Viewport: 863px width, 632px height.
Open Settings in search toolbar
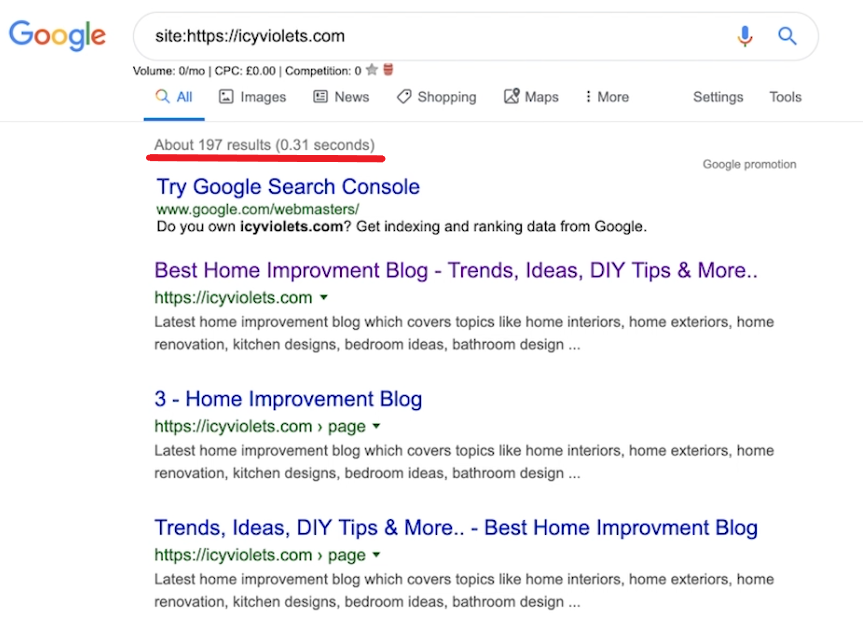click(718, 97)
